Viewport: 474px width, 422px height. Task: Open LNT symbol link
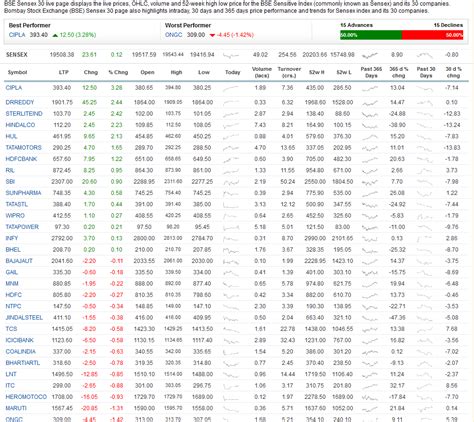pos(11,374)
